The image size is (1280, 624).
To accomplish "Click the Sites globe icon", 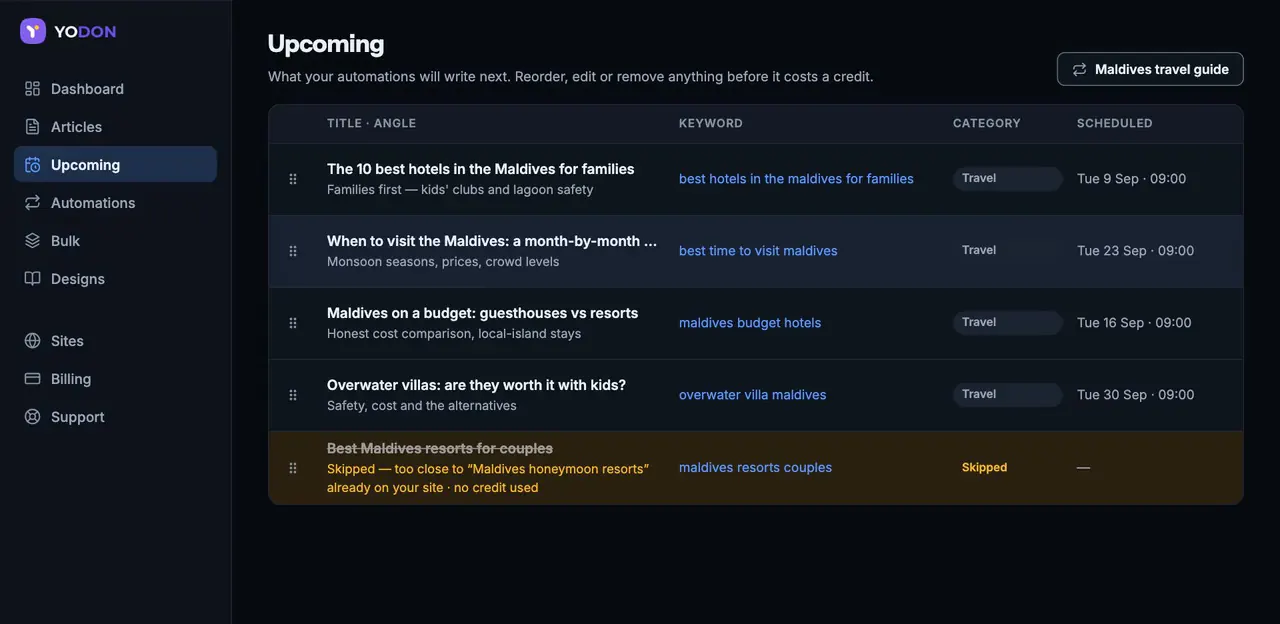I will point(33,341).
